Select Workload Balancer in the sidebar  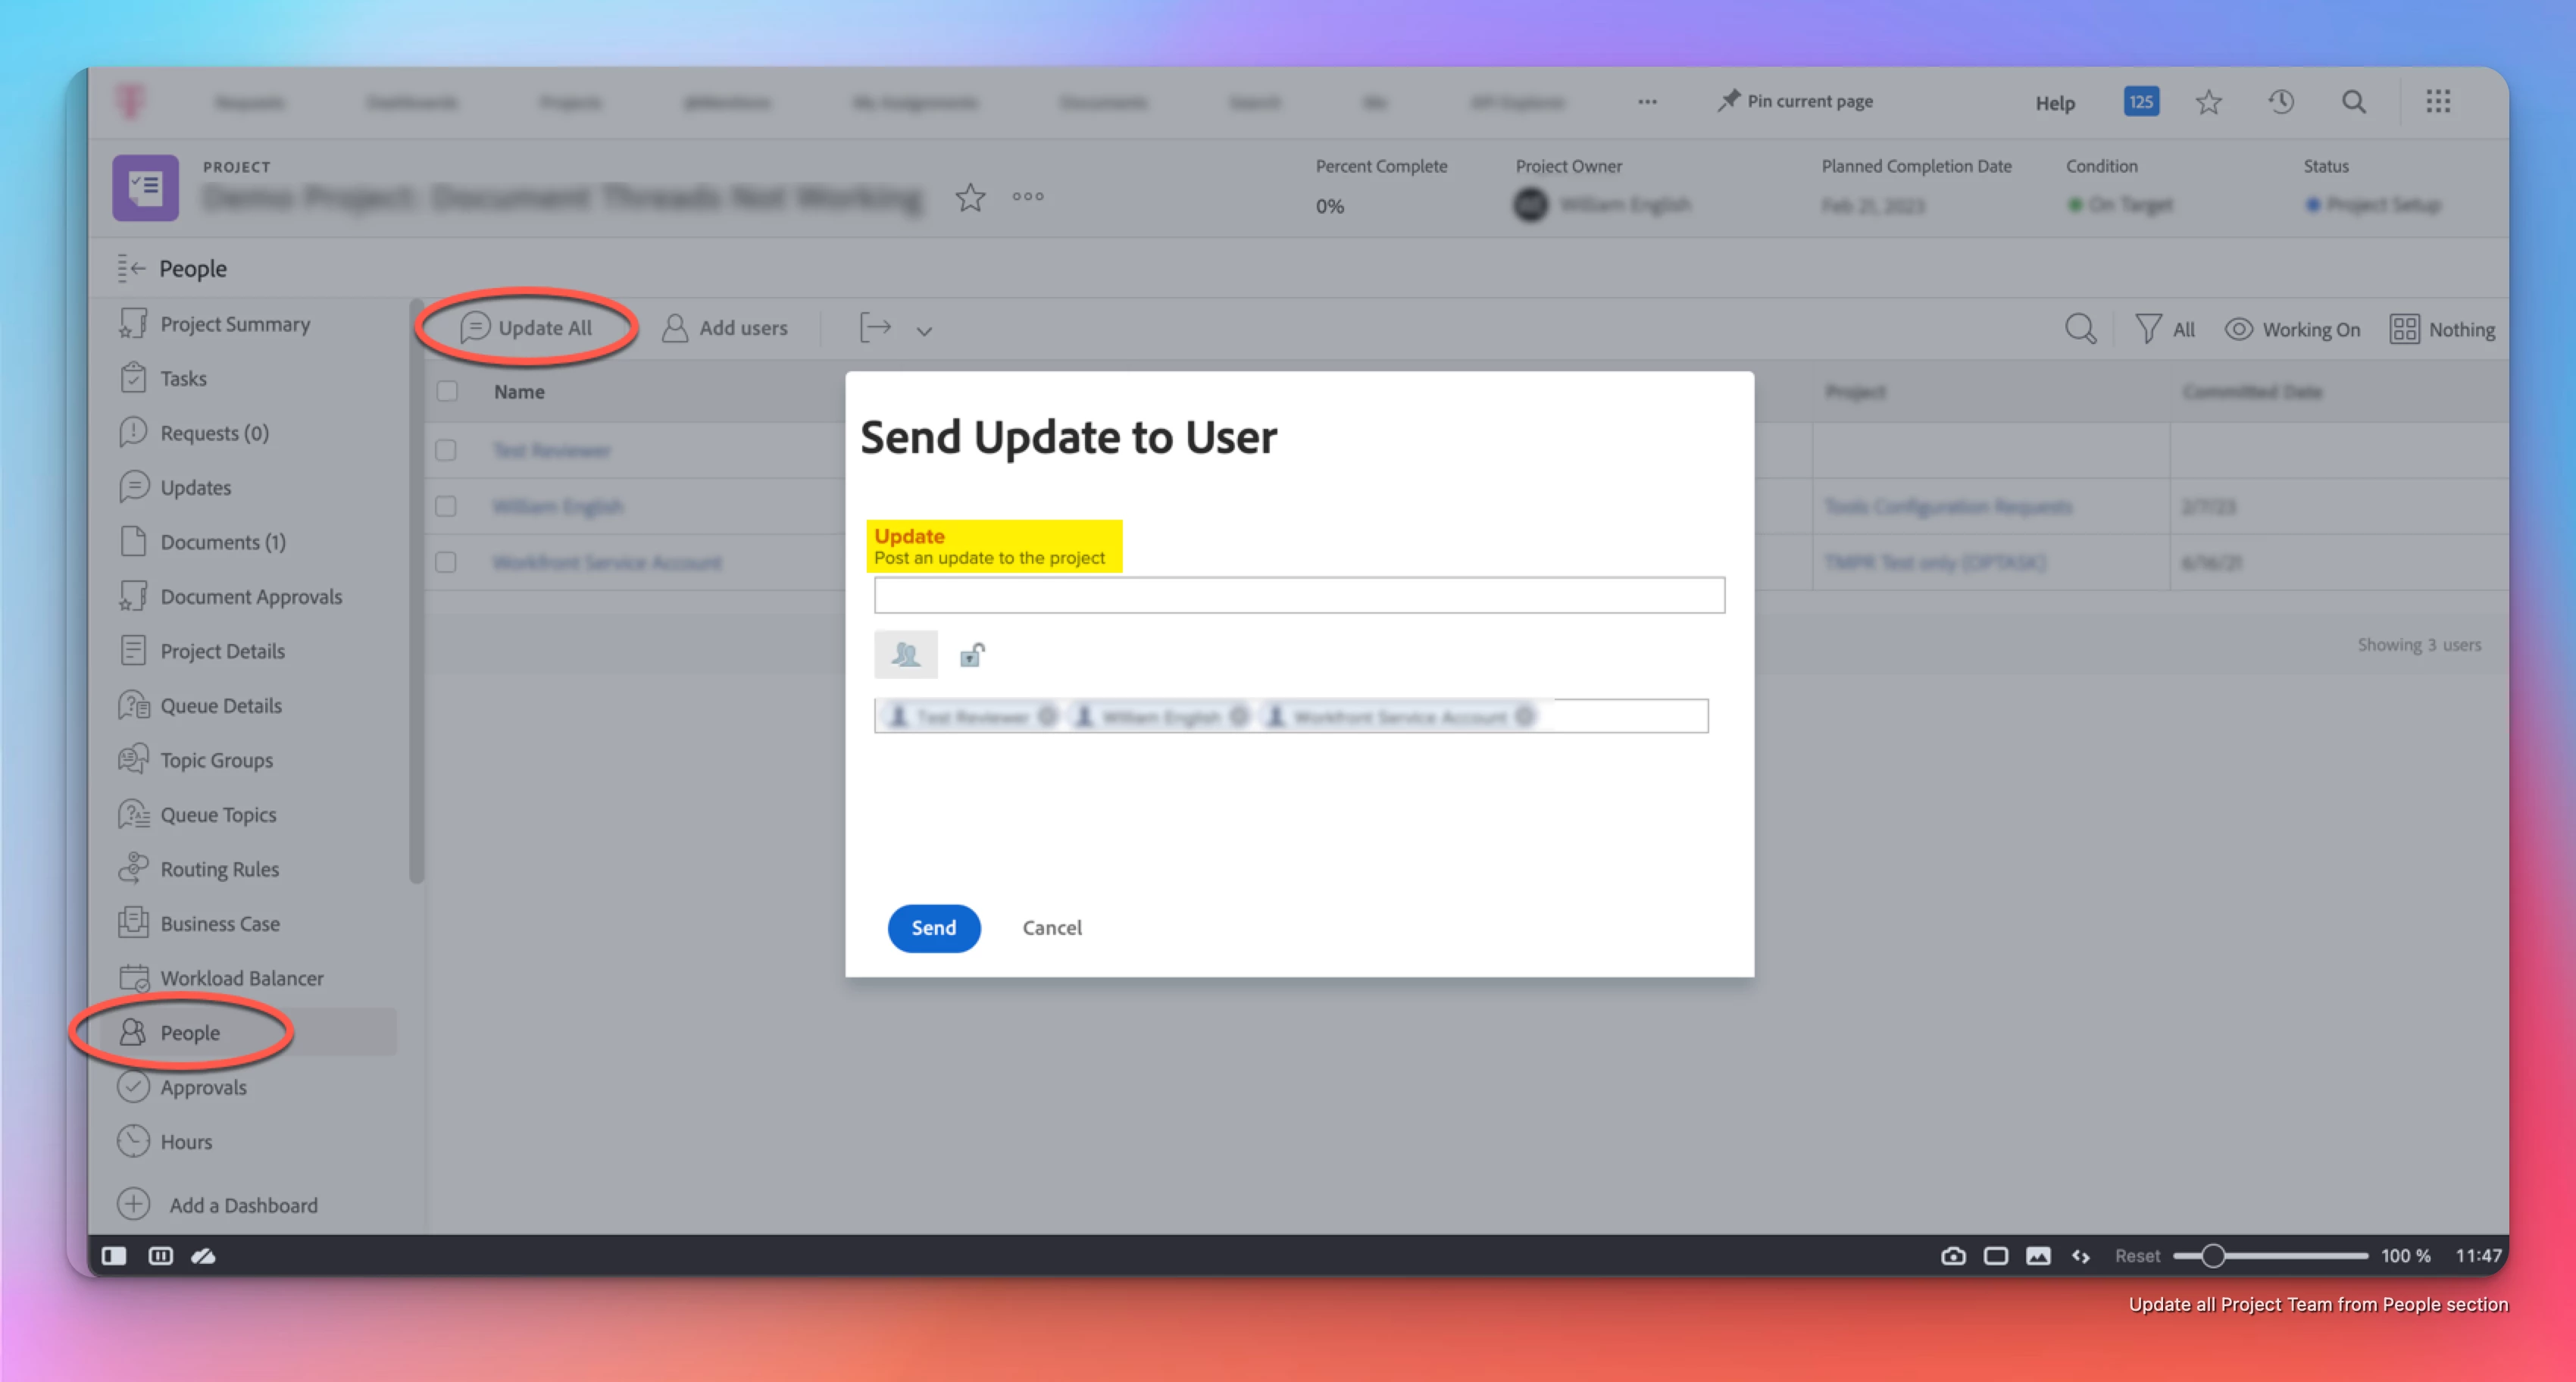click(241, 978)
